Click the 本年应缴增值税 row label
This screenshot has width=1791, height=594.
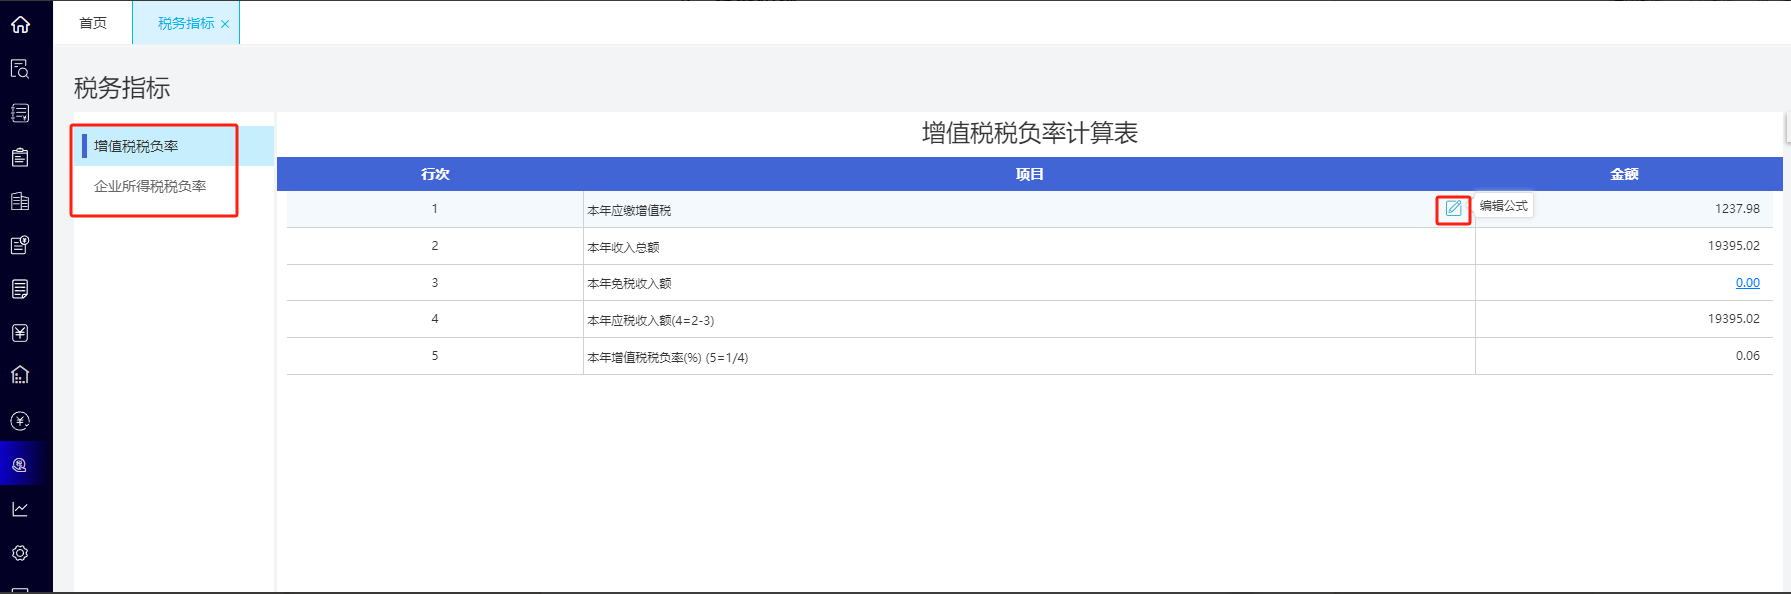(629, 210)
